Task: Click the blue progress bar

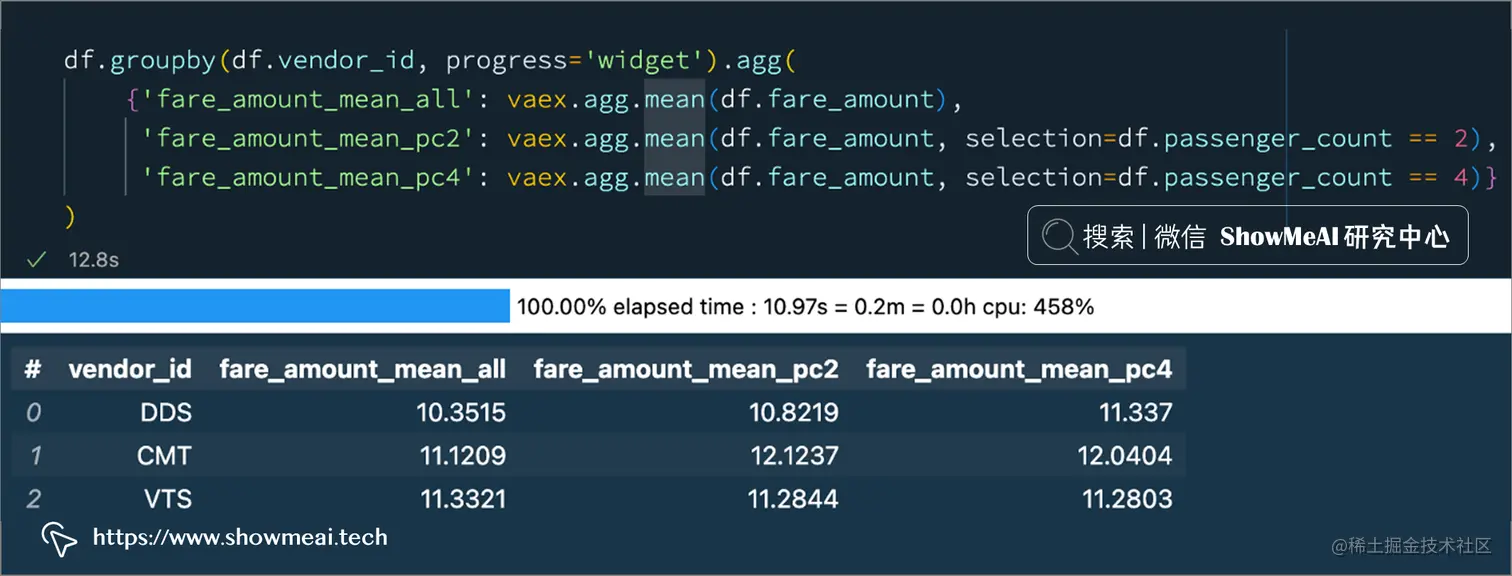Action: coord(255,306)
